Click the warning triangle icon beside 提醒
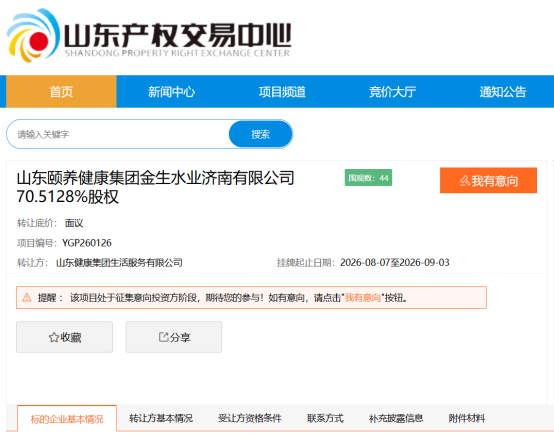554x438 pixels. point(27,297)
